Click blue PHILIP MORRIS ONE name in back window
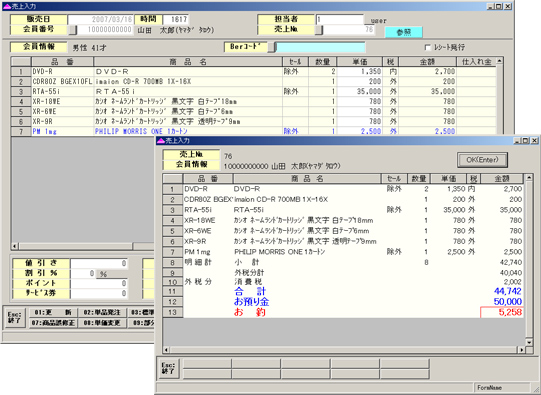The width and height of the screenshot is (541, 395). (x=141, y=132)
